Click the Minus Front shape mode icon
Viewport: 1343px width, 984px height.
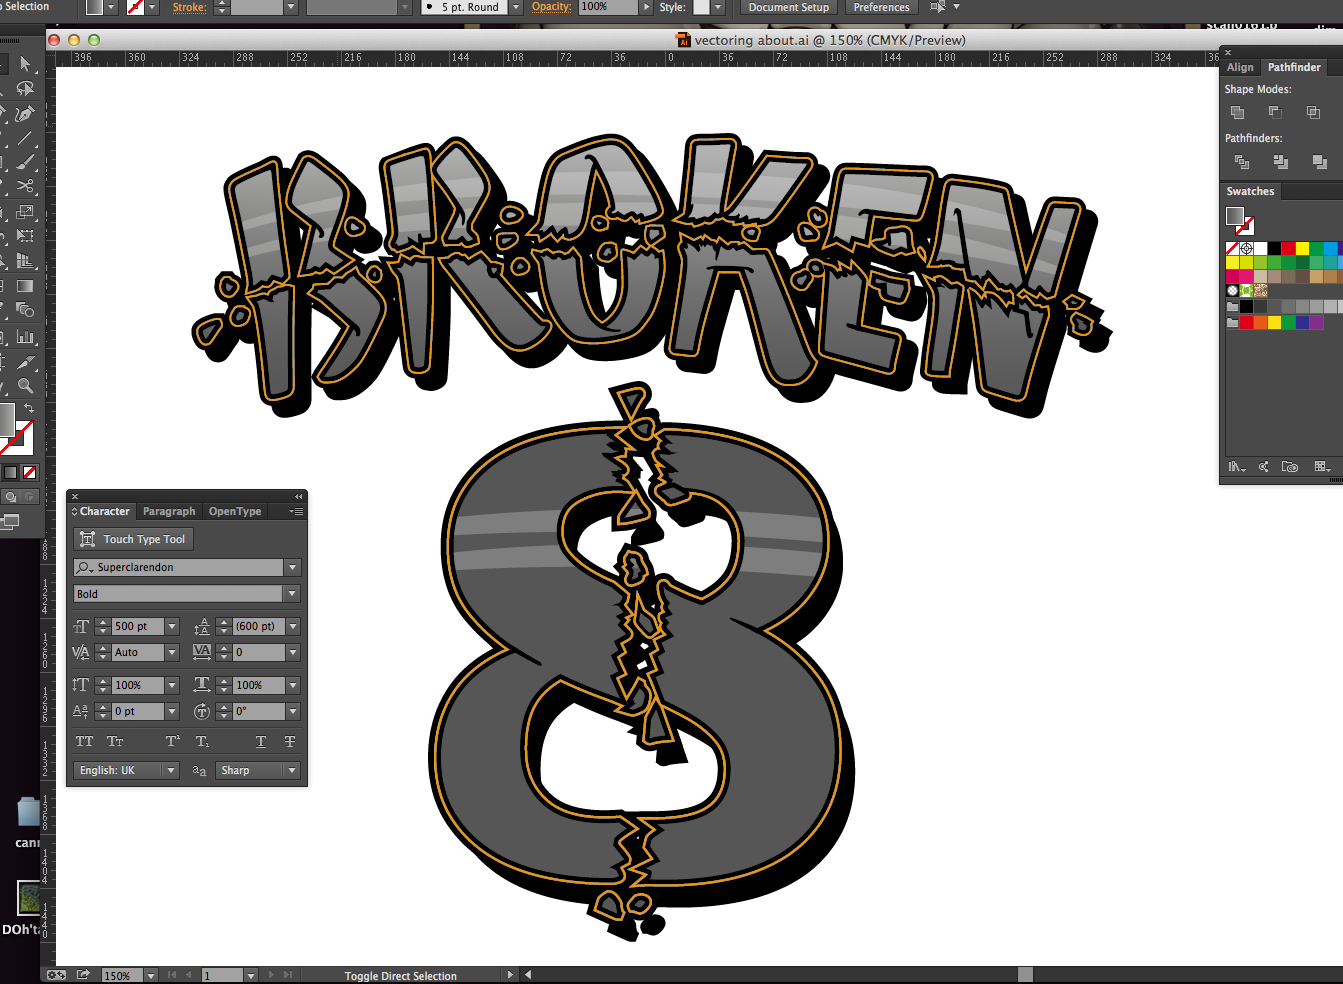point(1274,112)
